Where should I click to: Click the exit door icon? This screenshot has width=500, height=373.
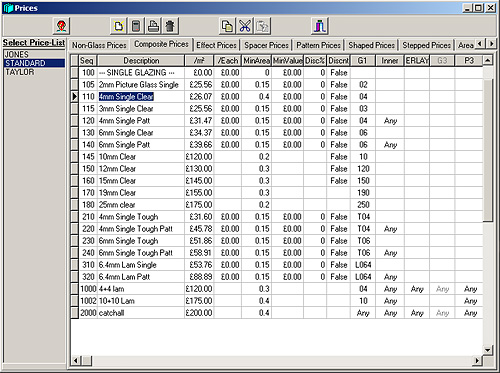tap(320, 26)
